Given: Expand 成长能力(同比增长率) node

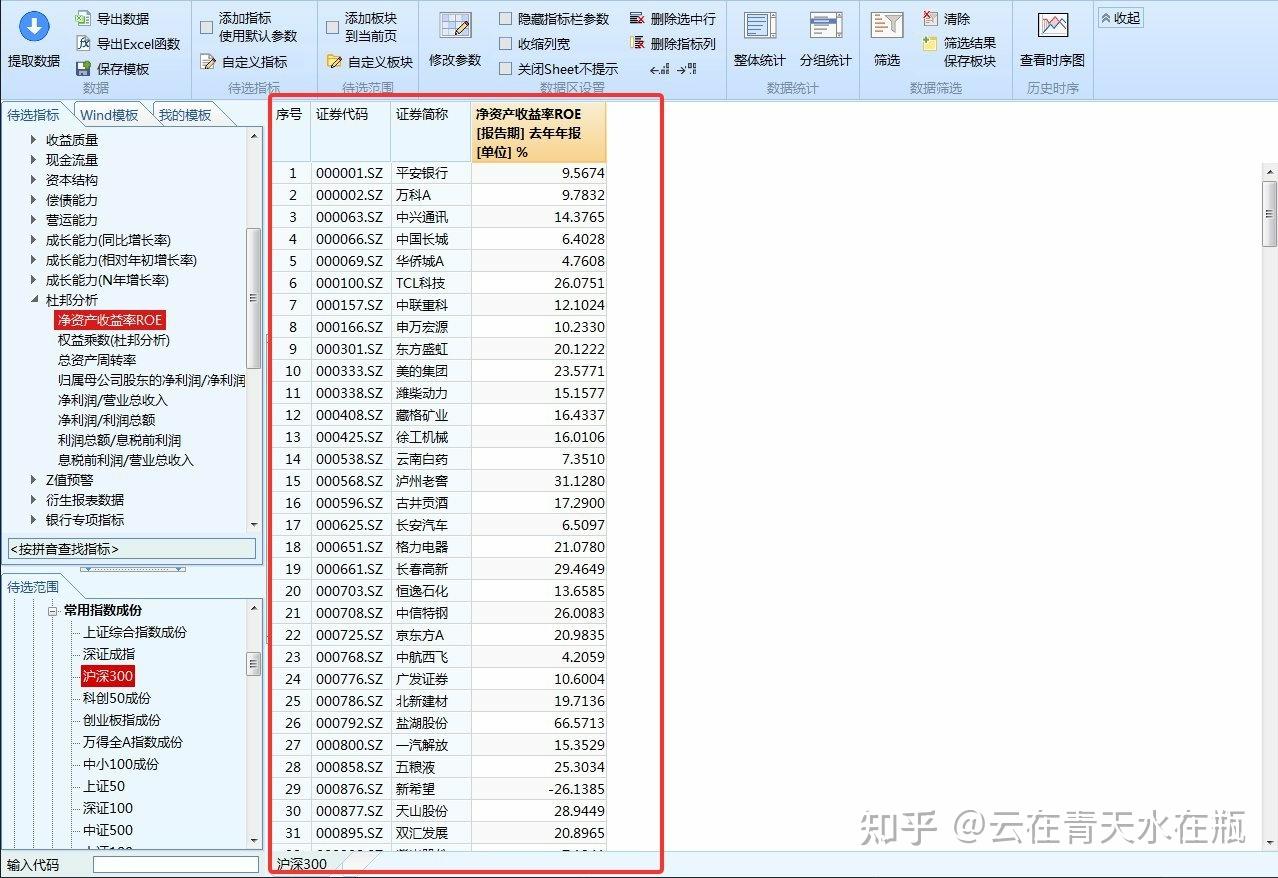Looking at the screenshot, I should tap(33, 240).
